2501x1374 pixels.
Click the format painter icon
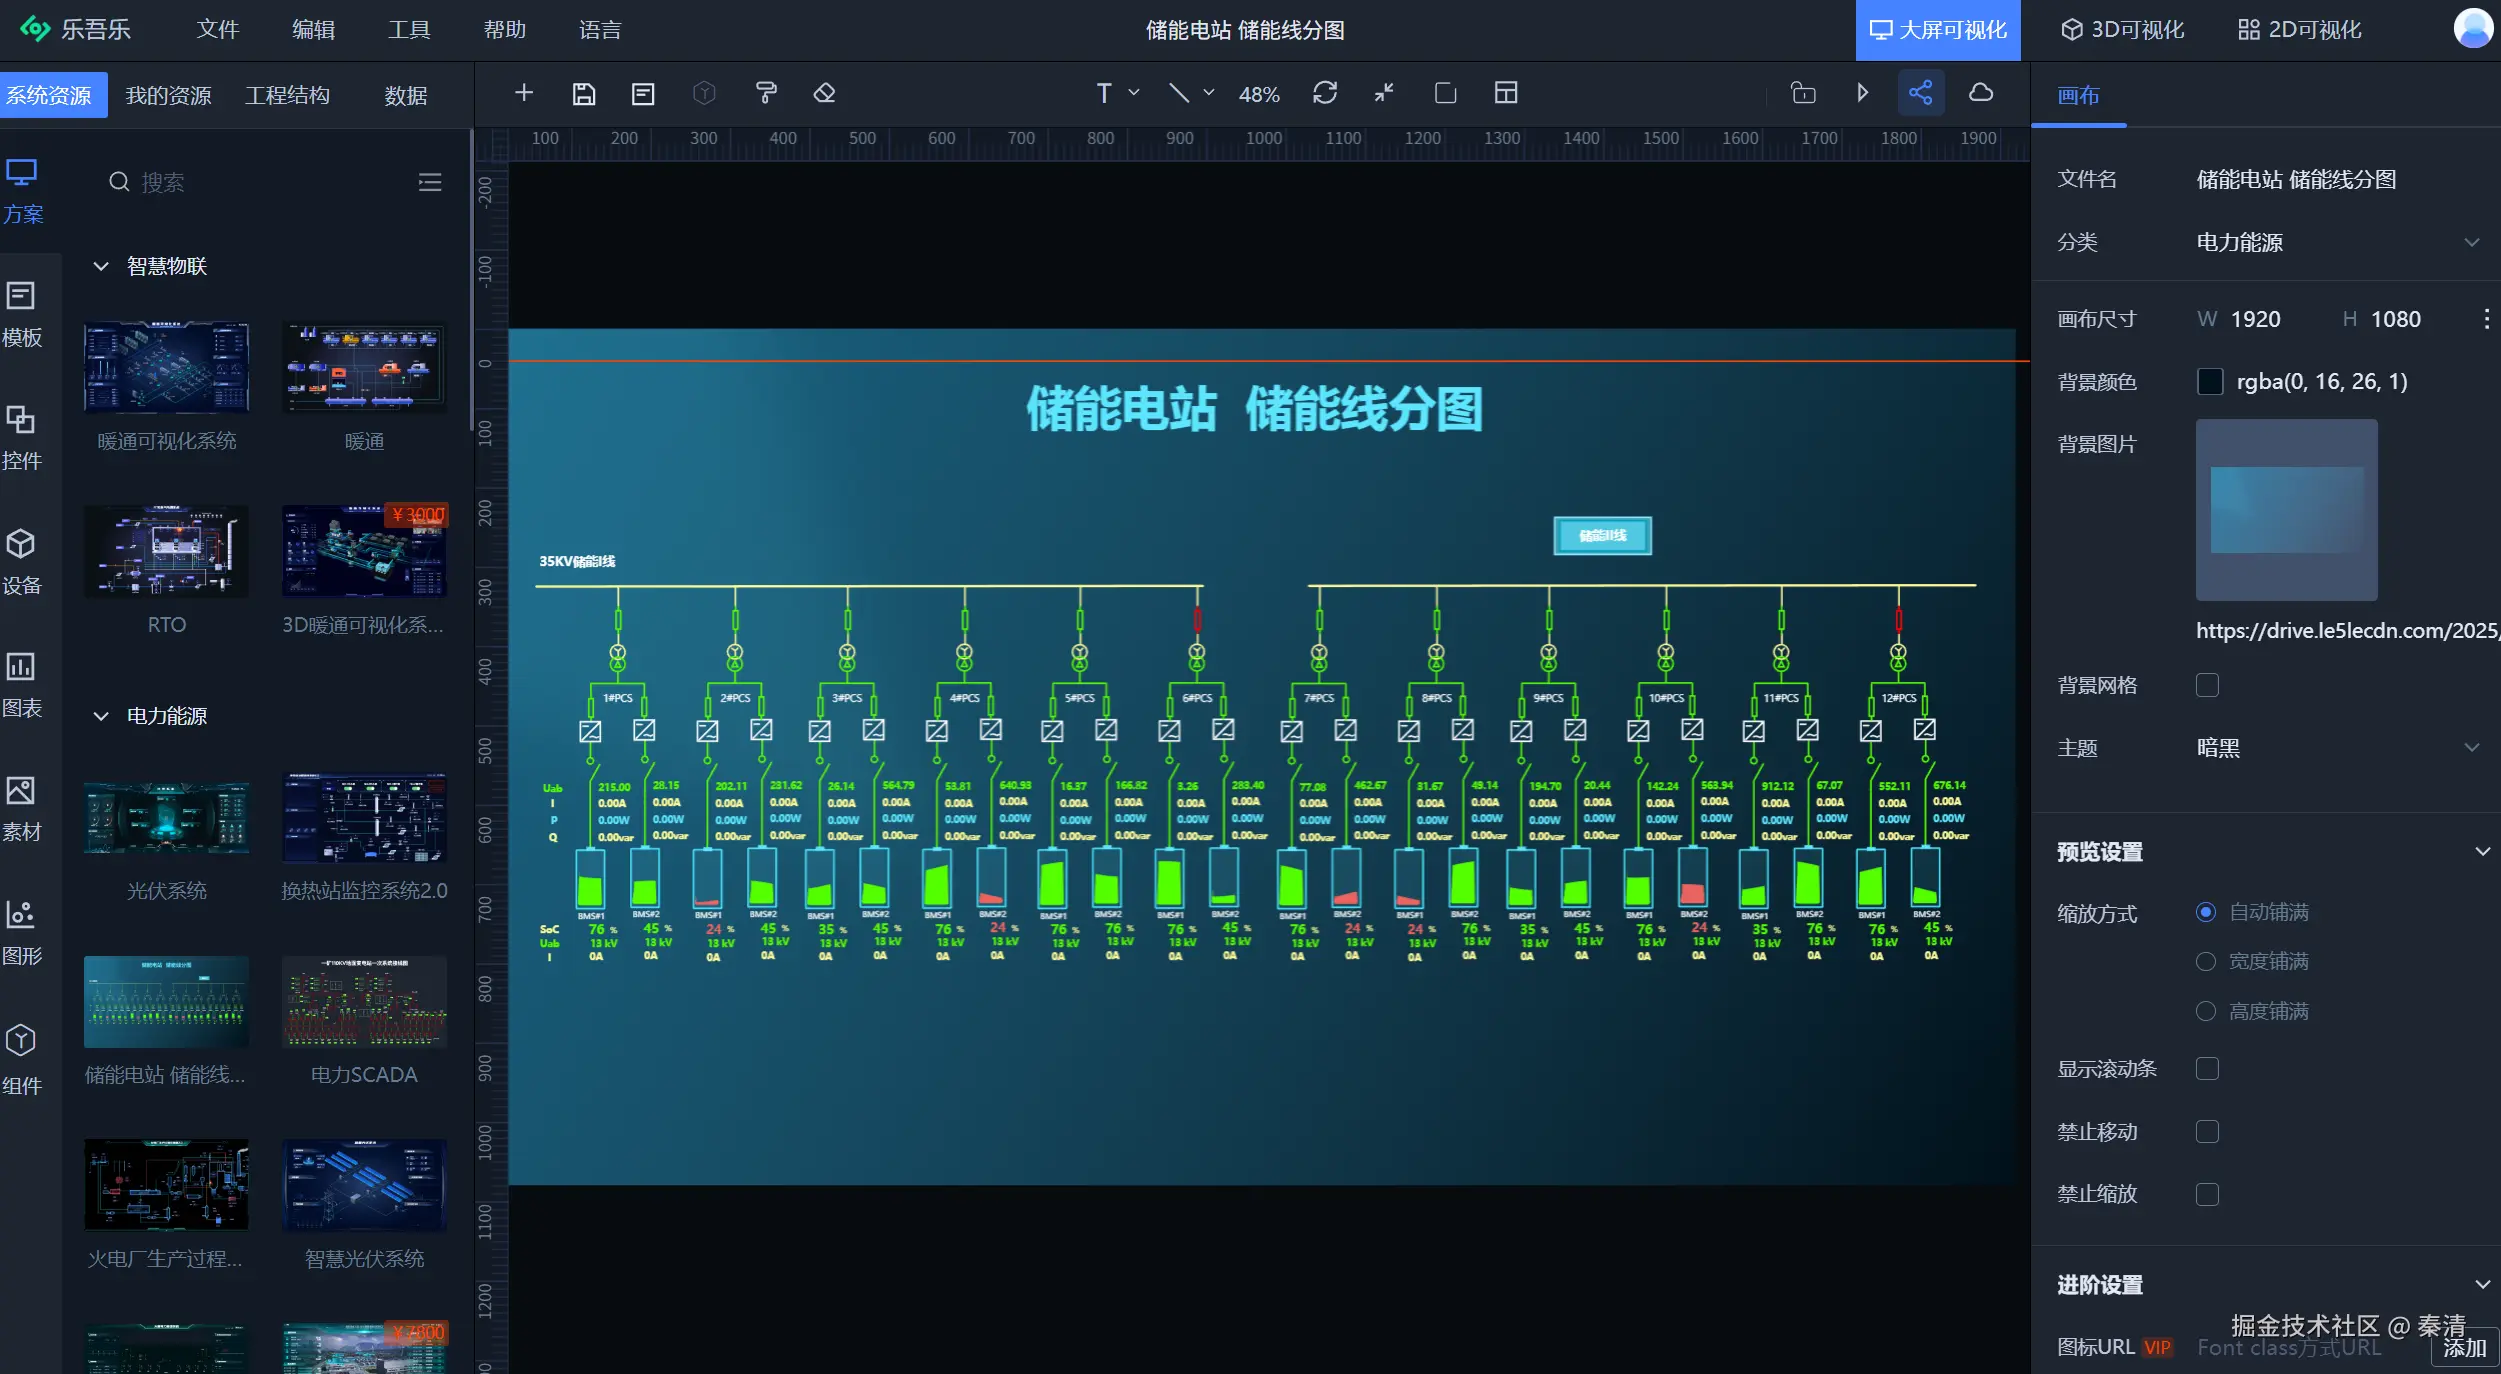point(765,94)
